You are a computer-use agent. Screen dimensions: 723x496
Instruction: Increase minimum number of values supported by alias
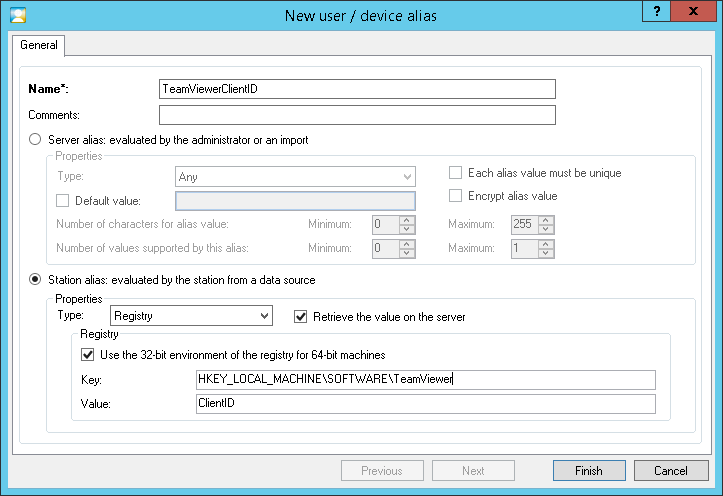[x=407, y=244]
